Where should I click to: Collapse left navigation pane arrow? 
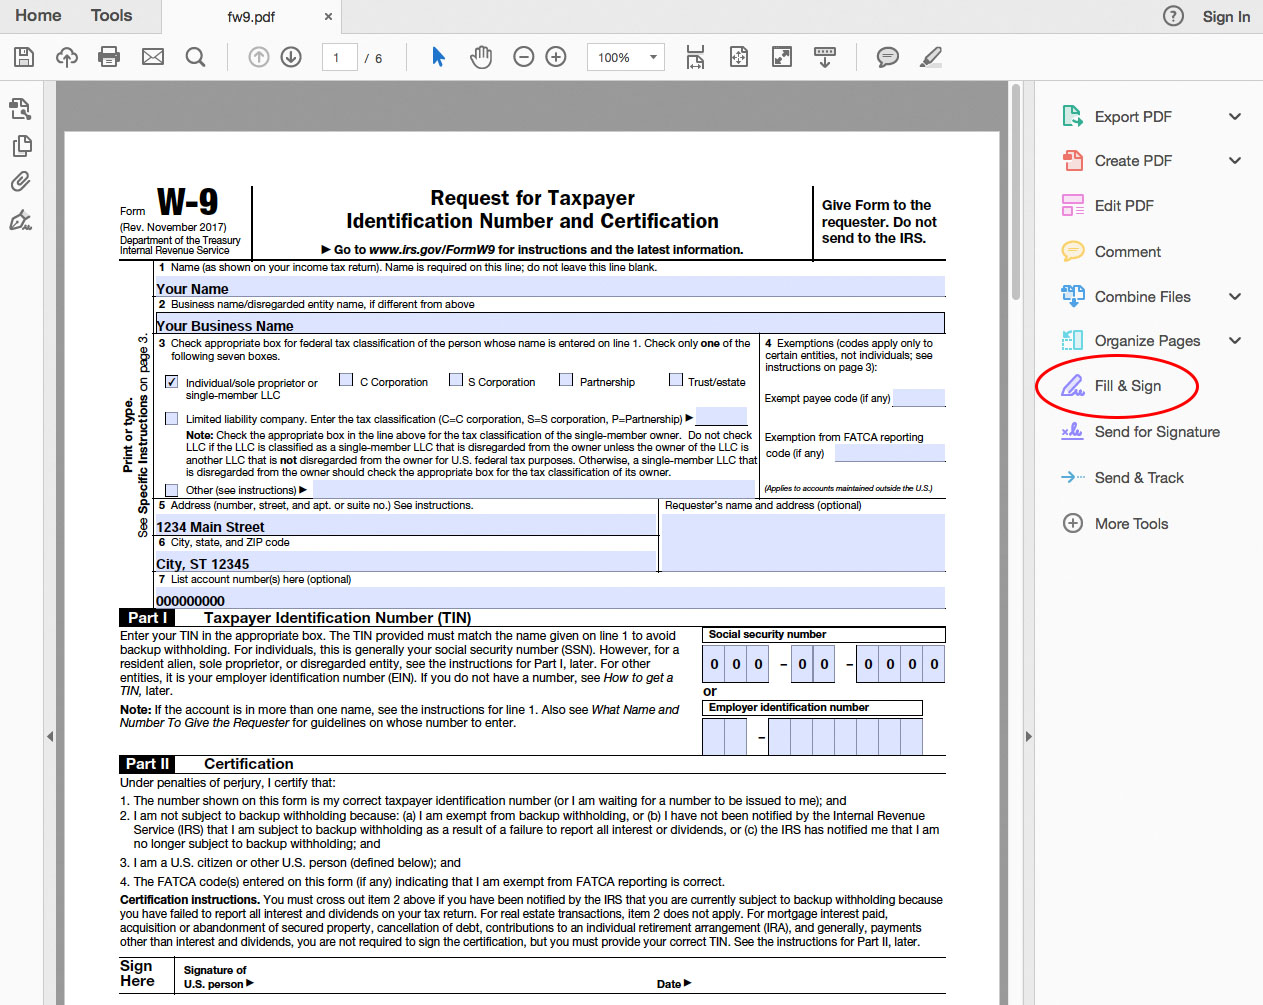(50, 736)
